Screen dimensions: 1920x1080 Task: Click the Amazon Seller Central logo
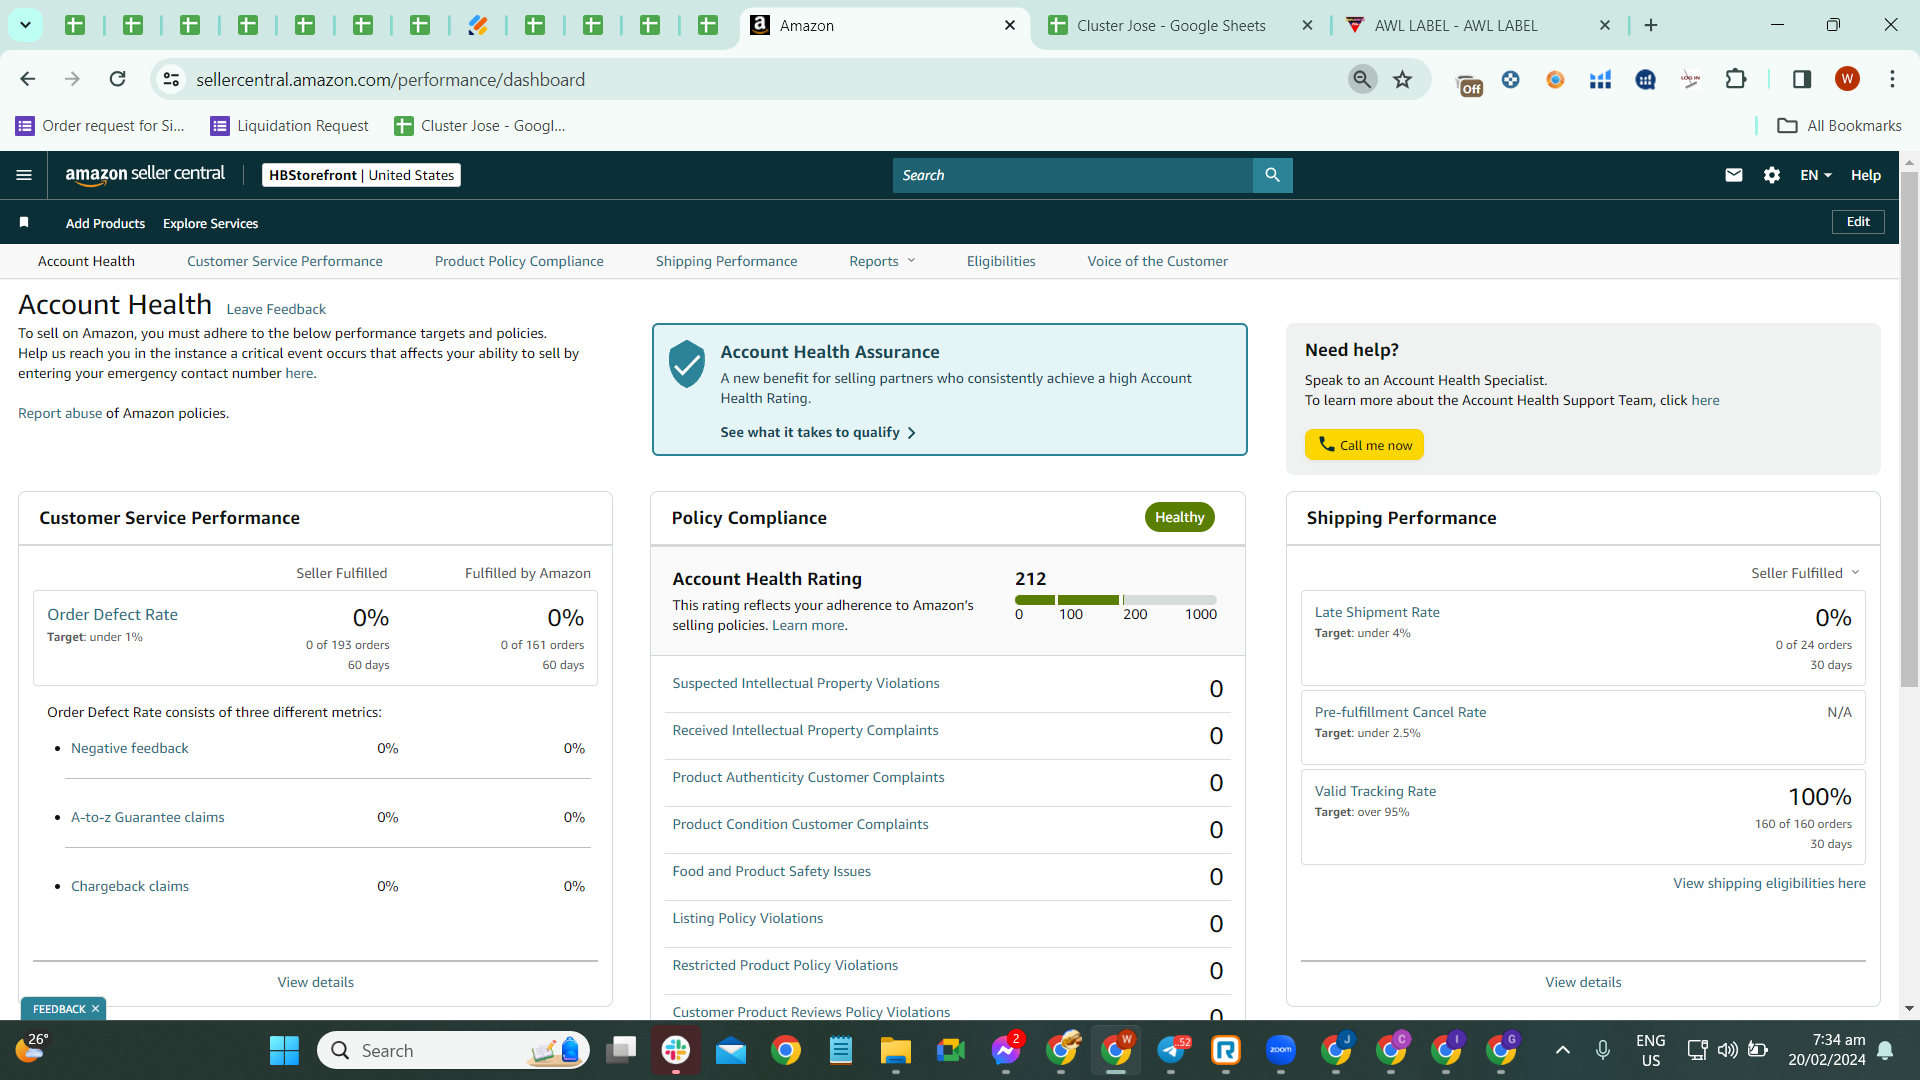[145, 175]
